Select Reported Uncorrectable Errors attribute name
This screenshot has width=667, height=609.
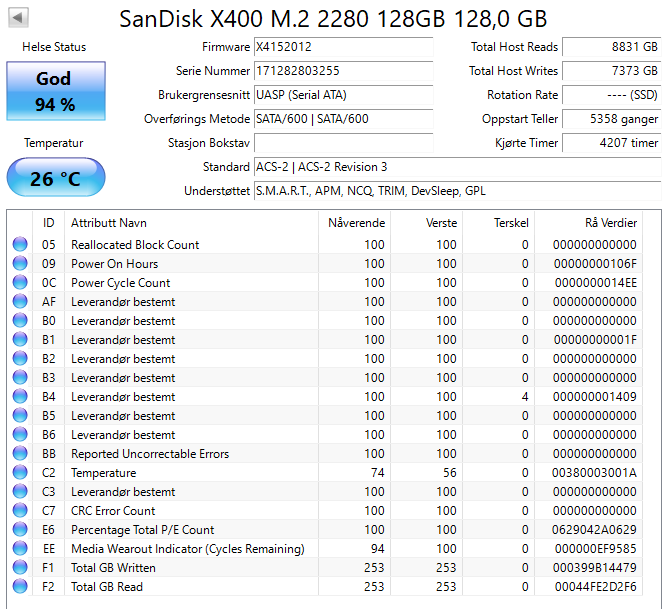tap(150, 453)
